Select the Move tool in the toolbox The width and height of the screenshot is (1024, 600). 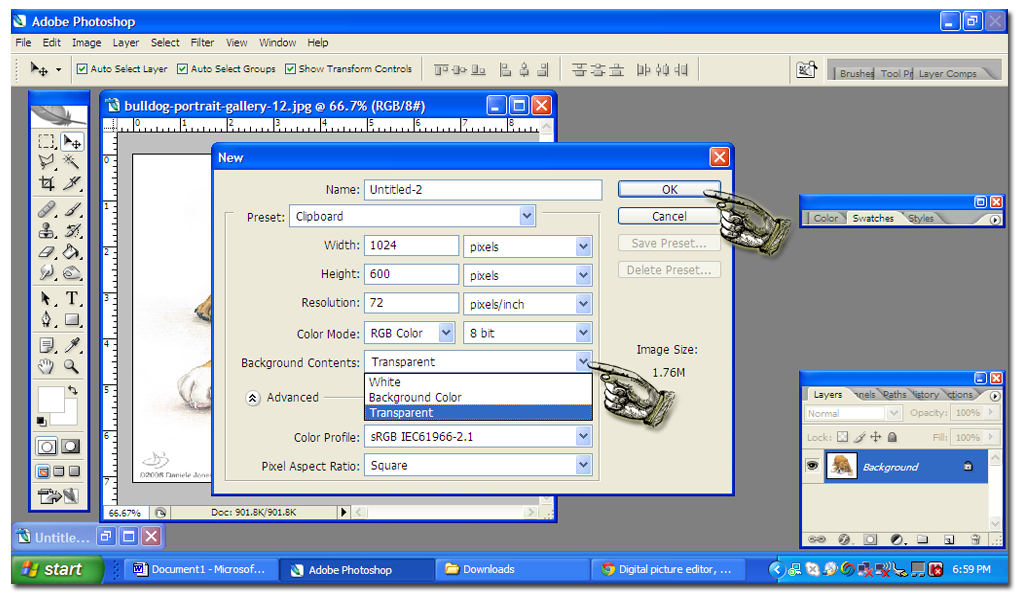(71, 142)
